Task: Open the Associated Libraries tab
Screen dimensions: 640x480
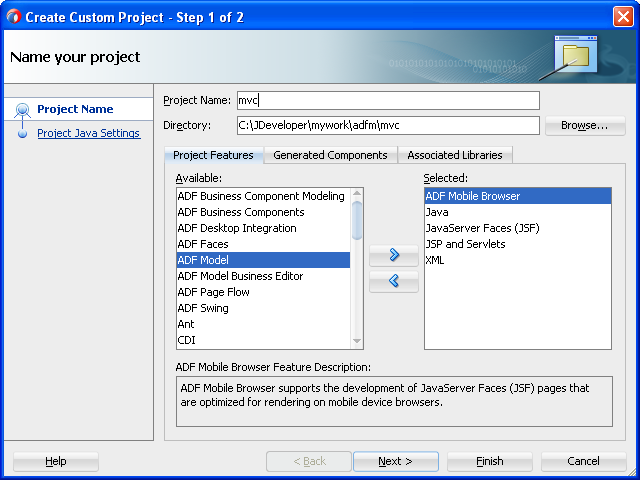Action: pos(455,155)
